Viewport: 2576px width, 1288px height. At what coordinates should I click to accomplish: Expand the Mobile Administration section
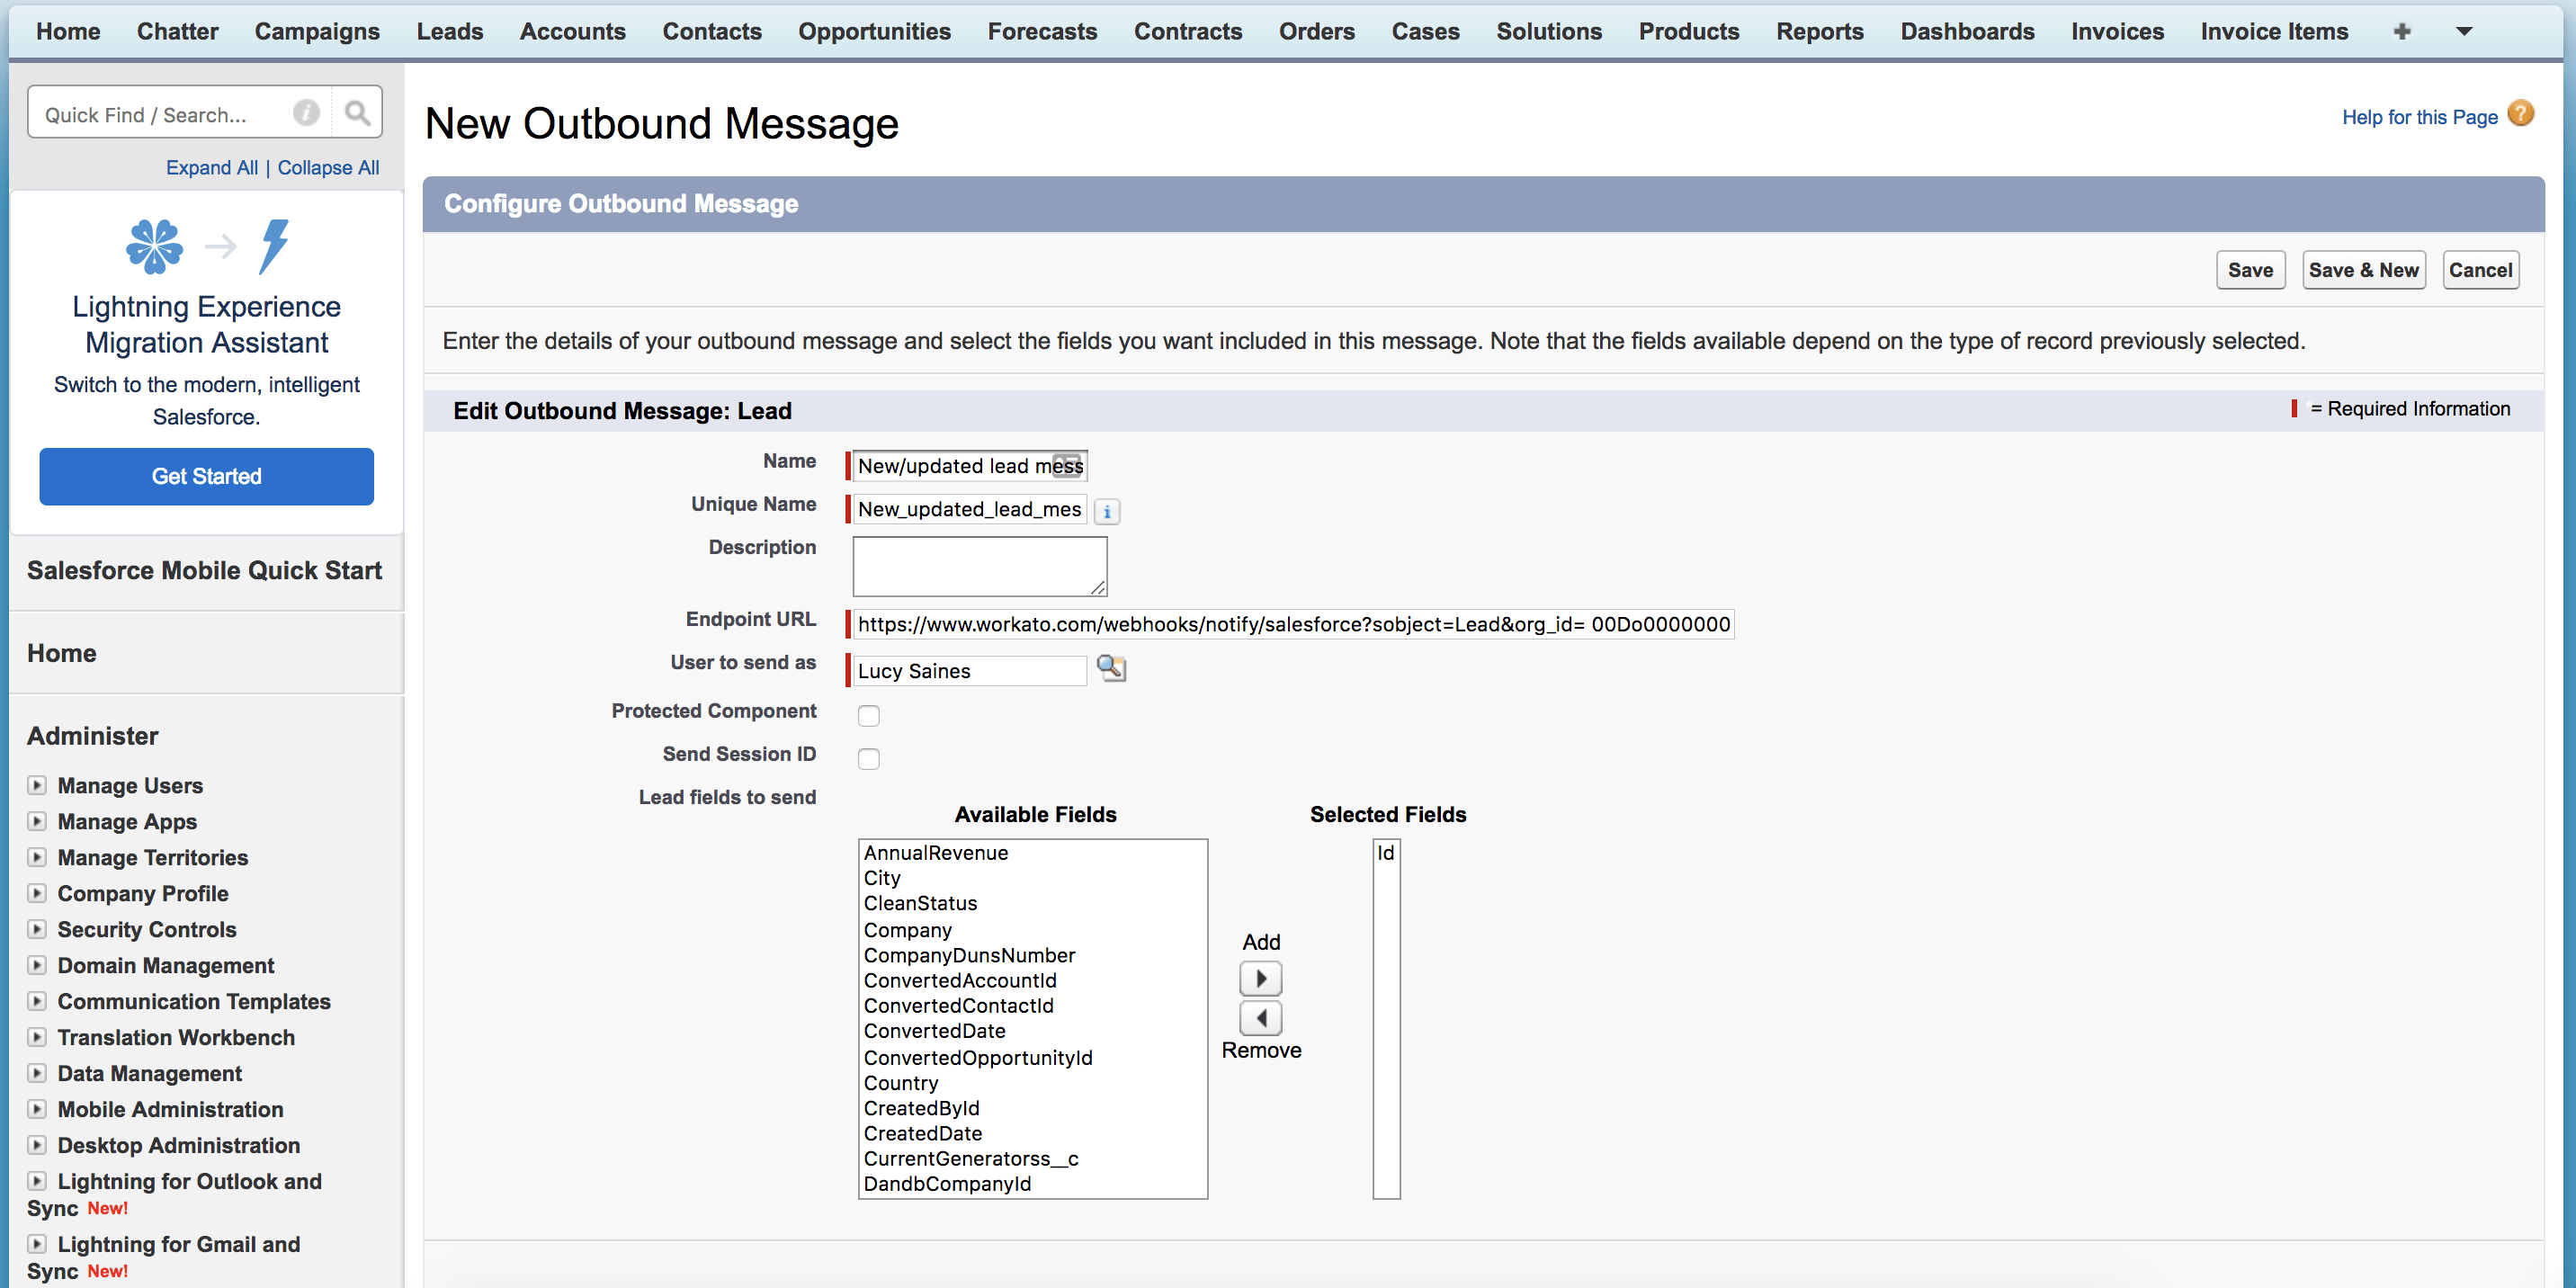[37, 1109]
